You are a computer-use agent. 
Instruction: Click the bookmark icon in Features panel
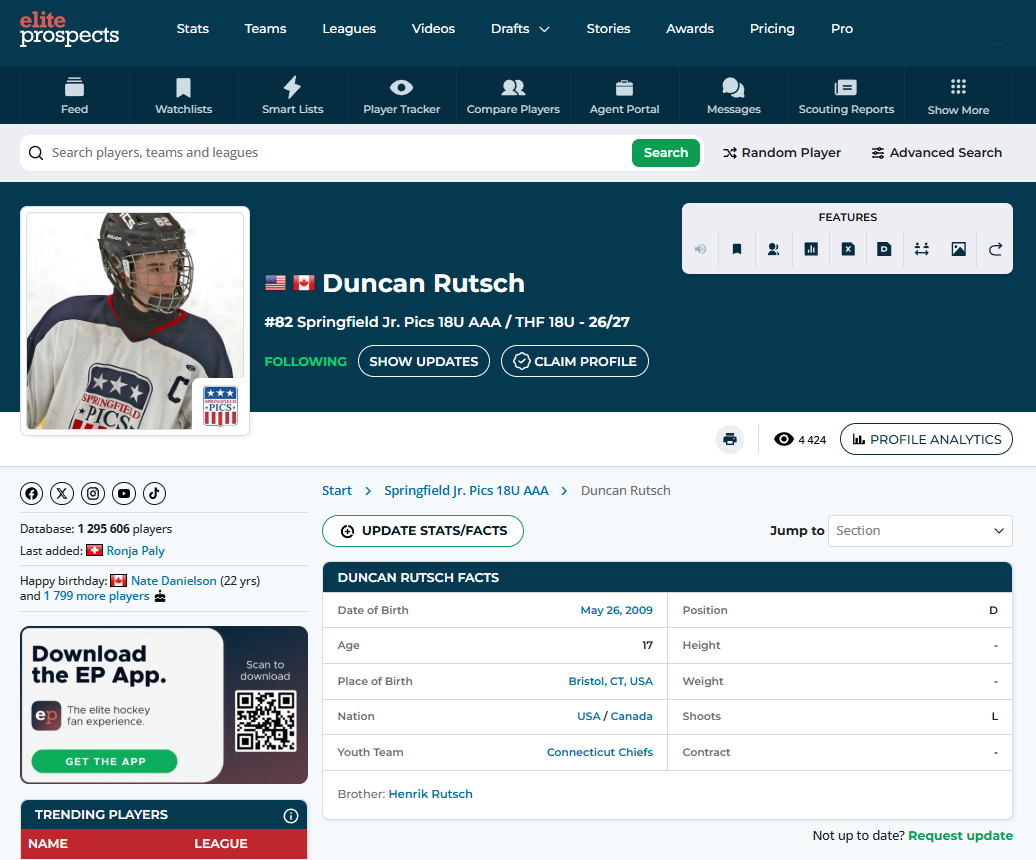tap(737, 249)
